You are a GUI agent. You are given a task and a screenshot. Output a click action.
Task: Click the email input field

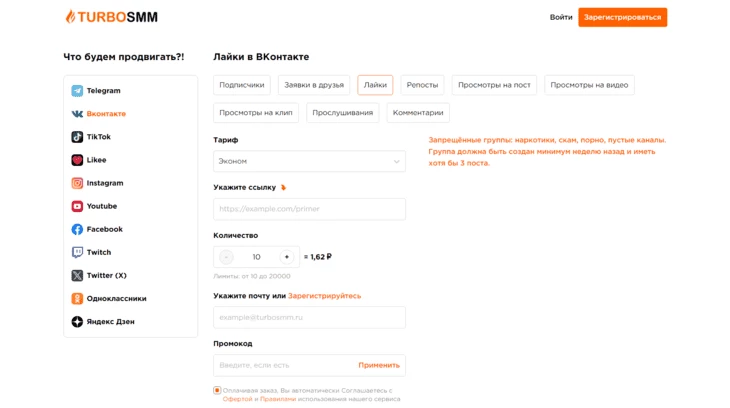309,318
